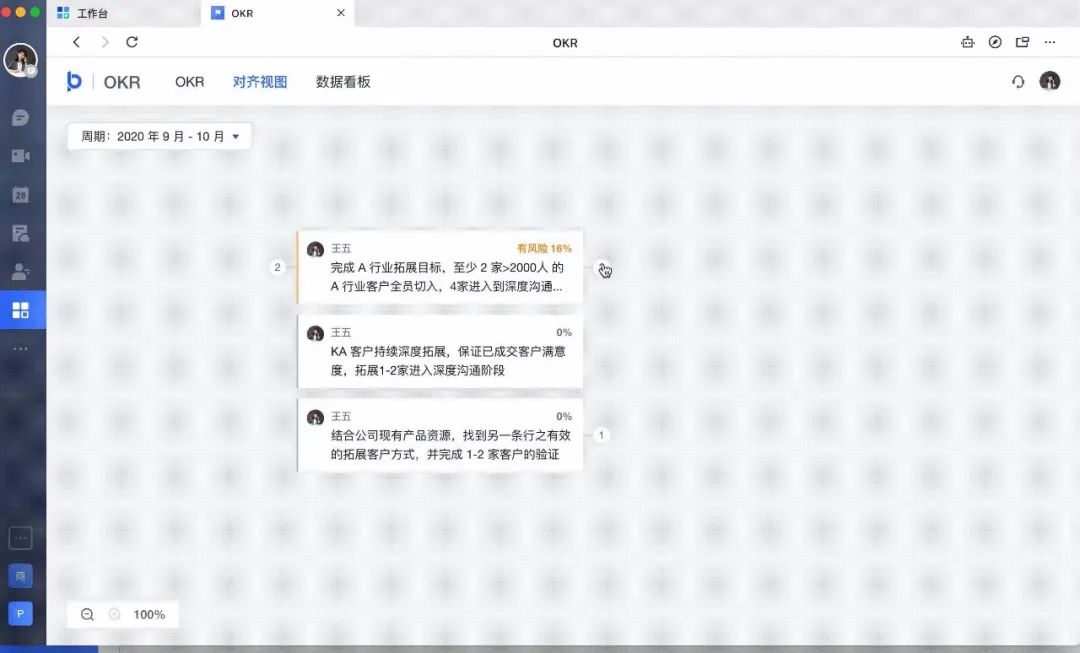Expand right node numbered 1
This screenshot has width=1080, height=653.
click(601, 435)
